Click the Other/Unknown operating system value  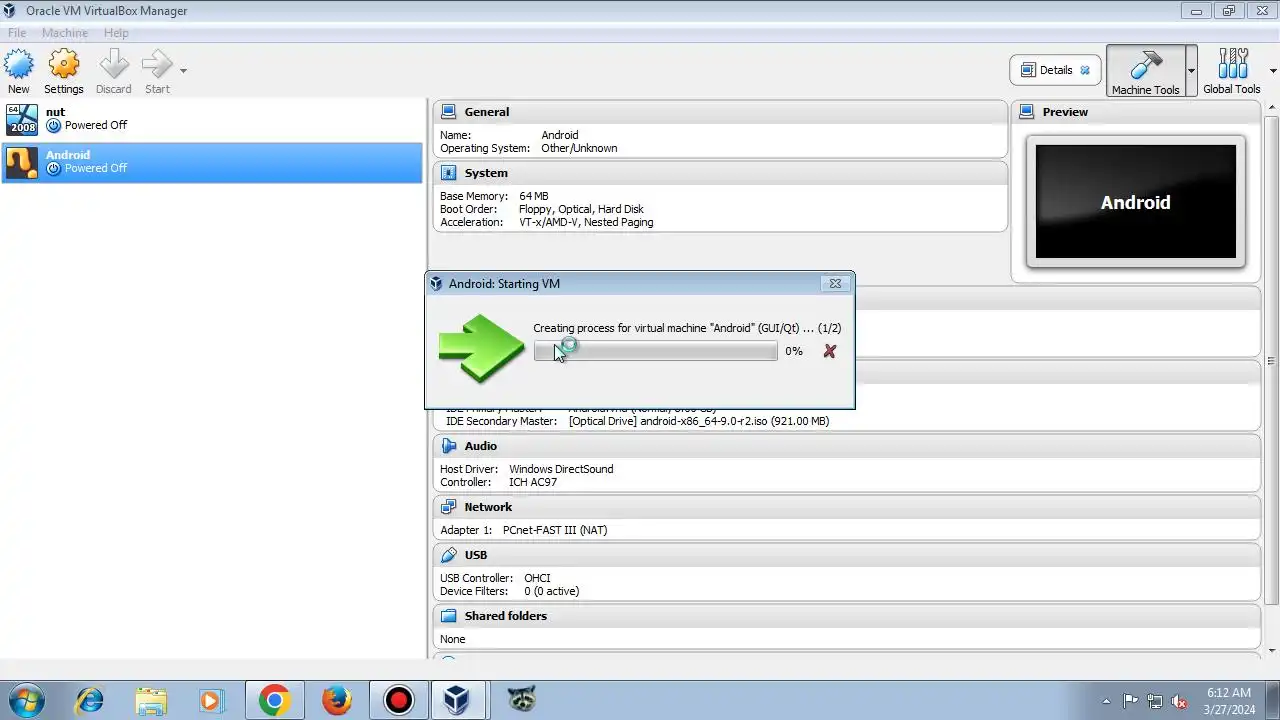tap(579, 148)
